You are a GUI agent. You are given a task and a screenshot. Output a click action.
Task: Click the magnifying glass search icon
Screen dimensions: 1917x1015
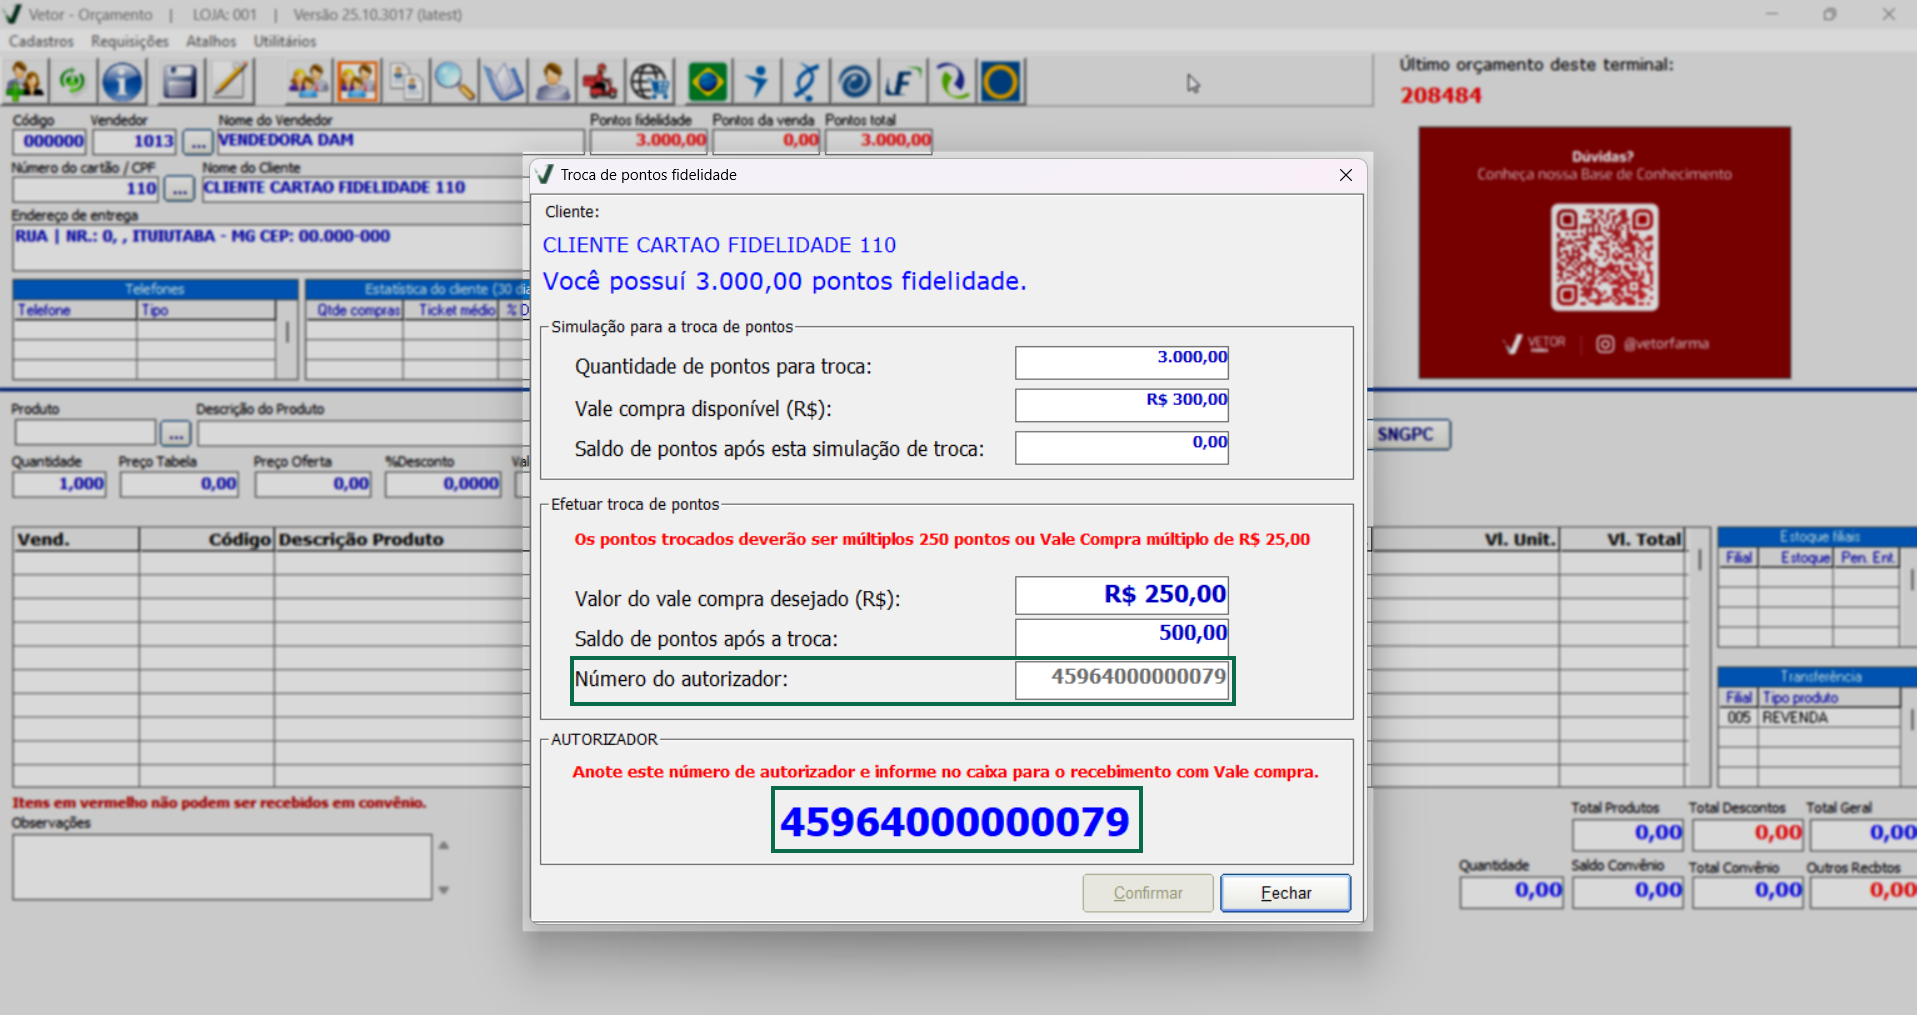point(454,82)
